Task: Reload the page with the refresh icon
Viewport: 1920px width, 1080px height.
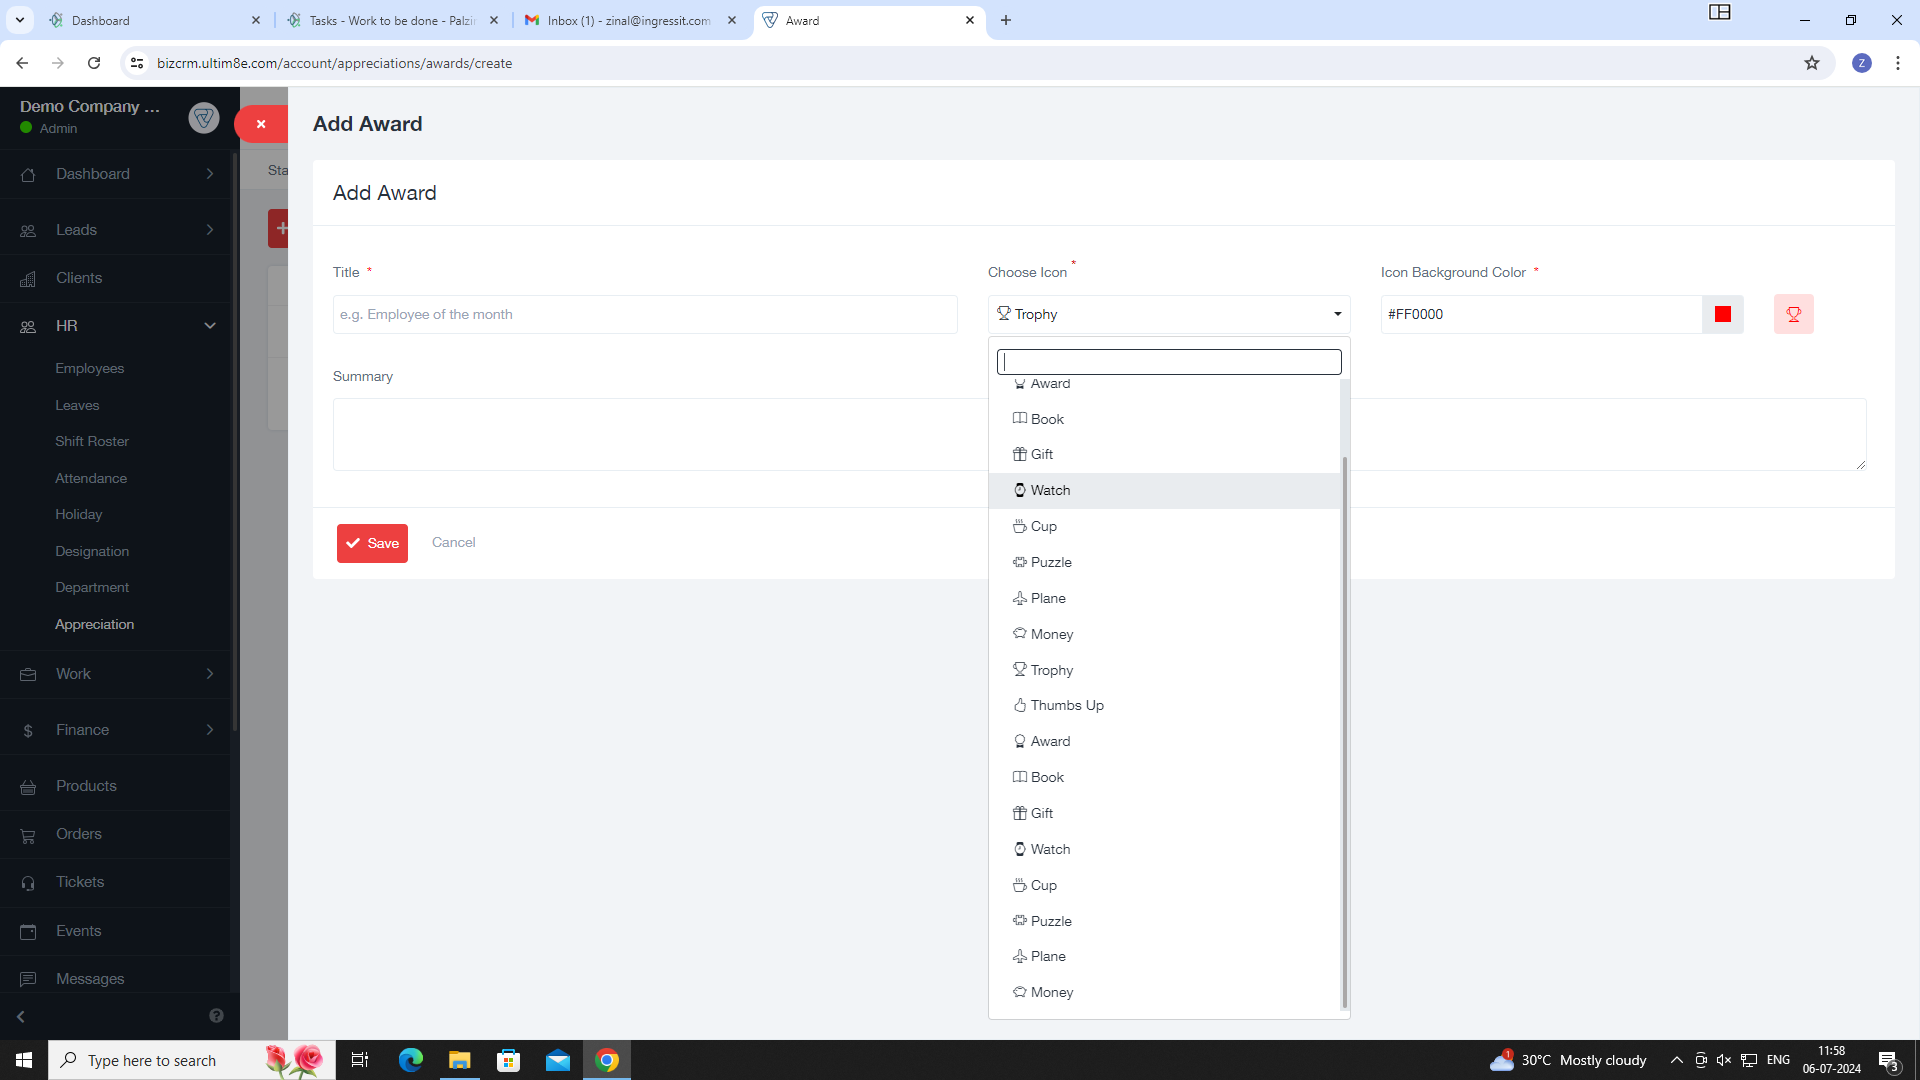Action: point(94,63)
